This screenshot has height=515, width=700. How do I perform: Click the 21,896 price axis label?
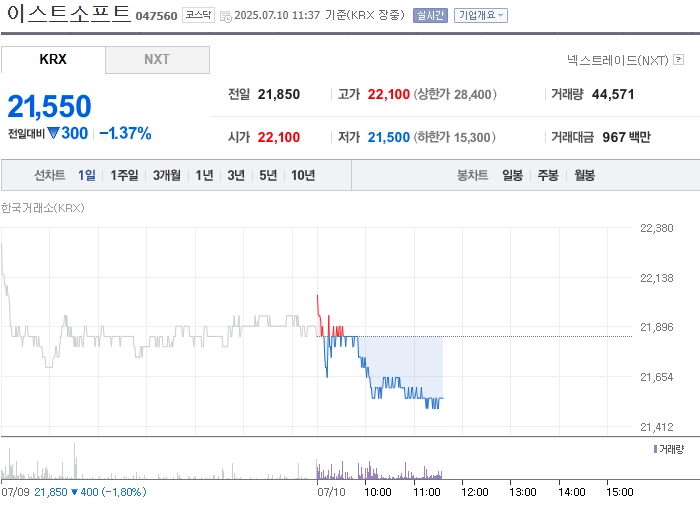tap(657, 327)
